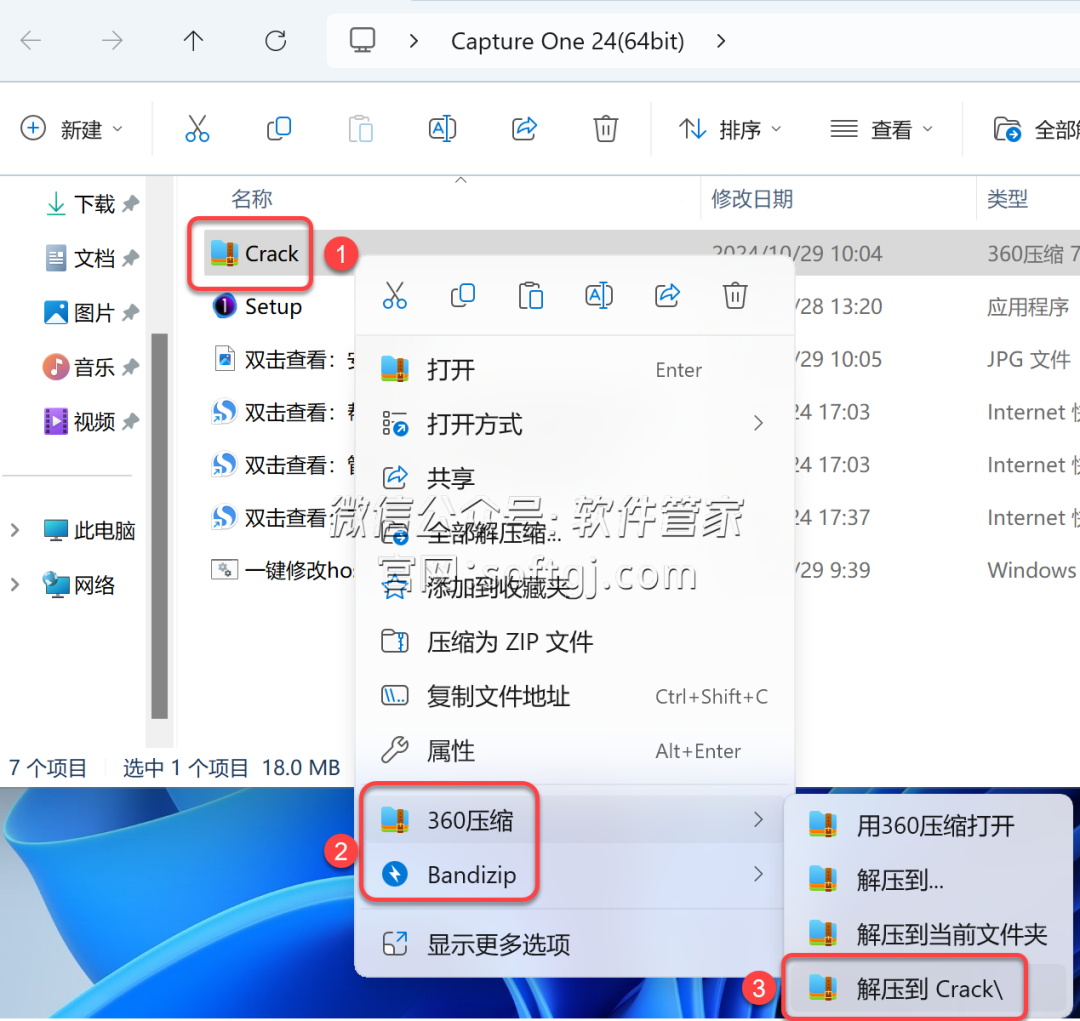
Task: Click Rename icon in context menu
Action: [x=599, y=296]
